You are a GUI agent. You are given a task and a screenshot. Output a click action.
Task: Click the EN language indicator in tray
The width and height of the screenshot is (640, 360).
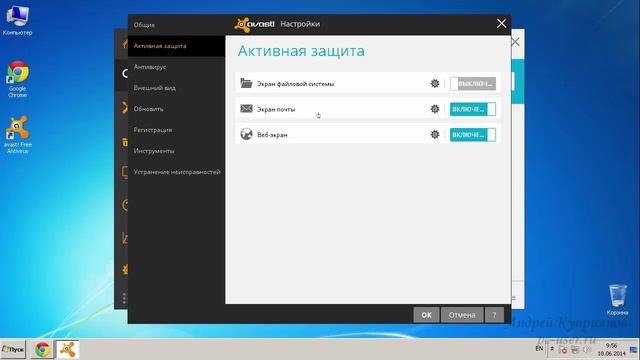539,349
